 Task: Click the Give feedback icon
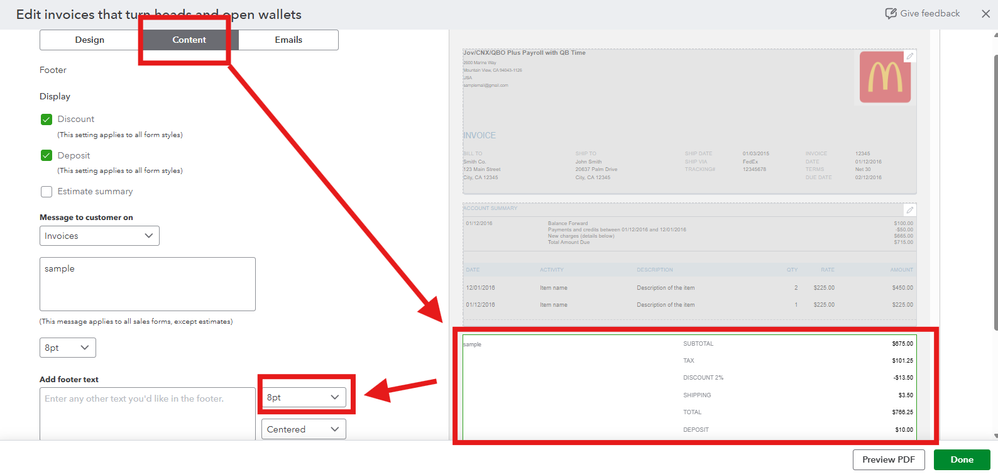tap(891, 14)
